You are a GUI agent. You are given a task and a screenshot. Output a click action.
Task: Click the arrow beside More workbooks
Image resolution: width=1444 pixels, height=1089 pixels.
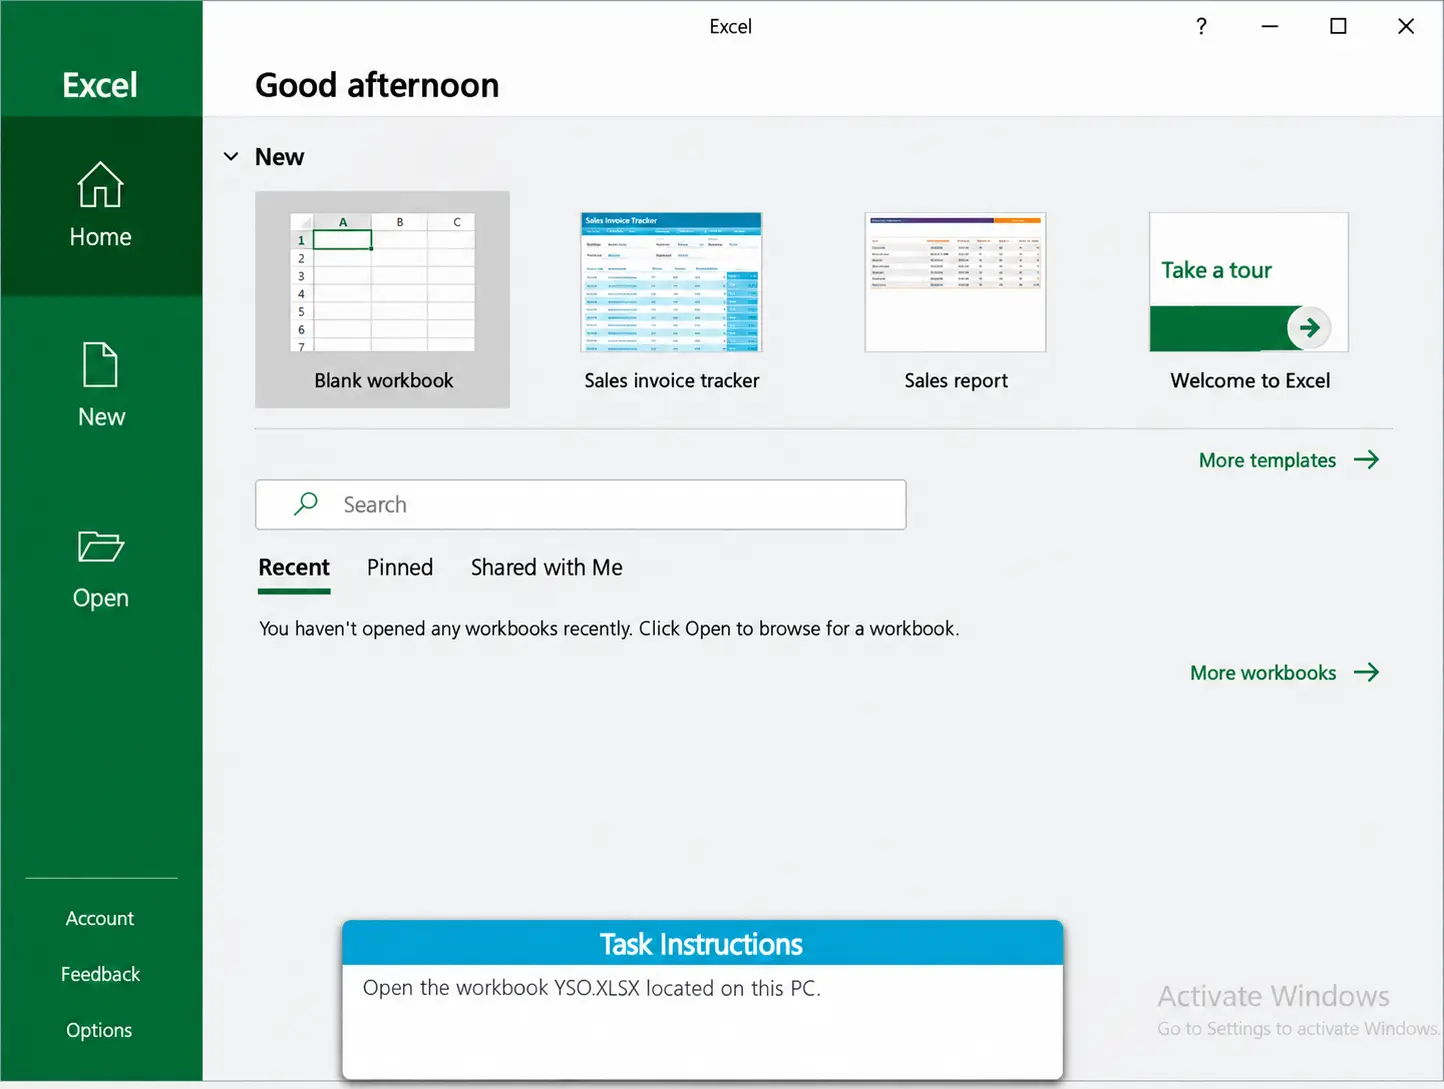(1366, 673)
